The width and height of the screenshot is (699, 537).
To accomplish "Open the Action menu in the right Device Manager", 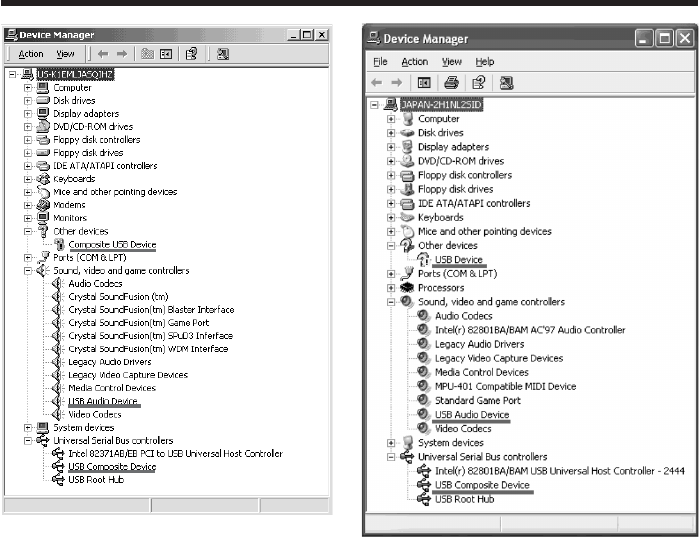I will (415, 61).
